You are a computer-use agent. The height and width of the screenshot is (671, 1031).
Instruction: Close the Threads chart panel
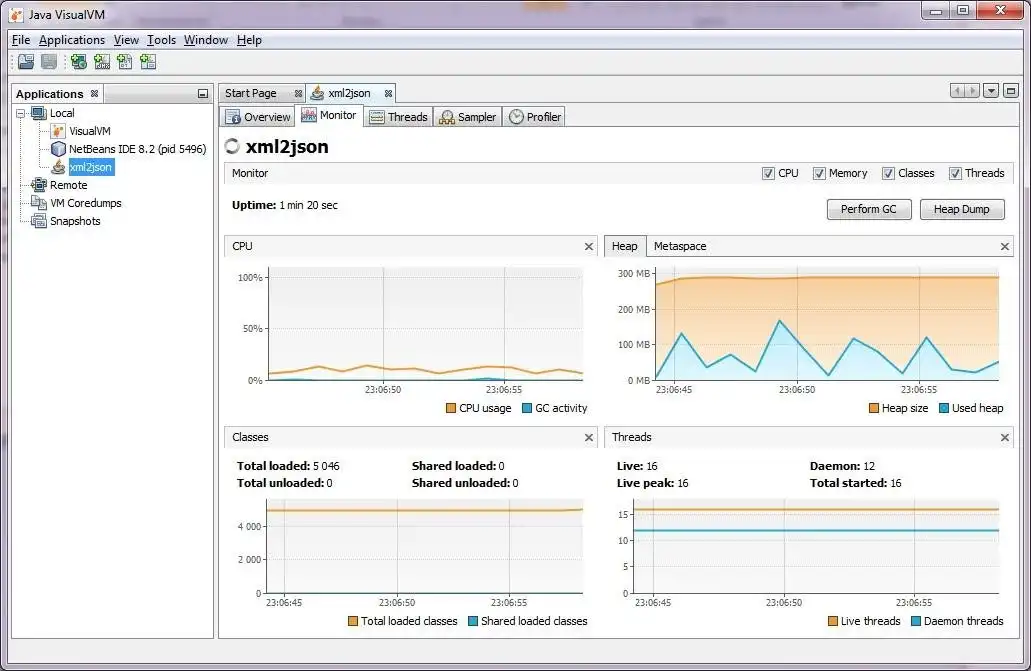[x=1005, y=437]
